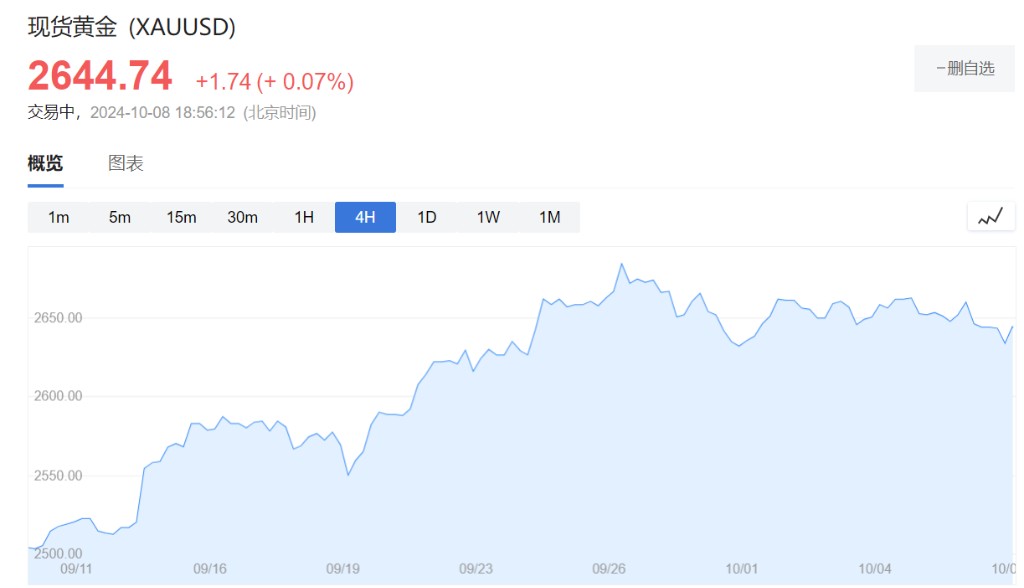
Task: Change chart to 1D interval
Action: [427, 217]
